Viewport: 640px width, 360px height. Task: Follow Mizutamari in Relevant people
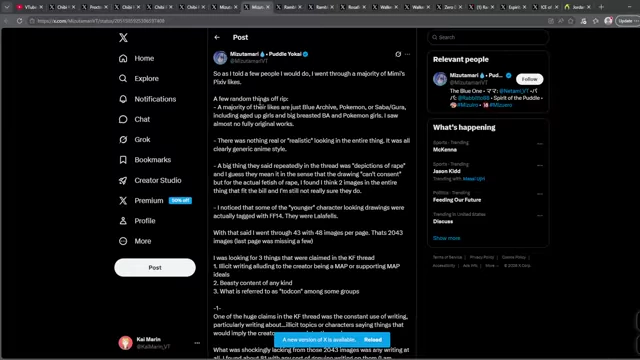[x=529, y=79]
